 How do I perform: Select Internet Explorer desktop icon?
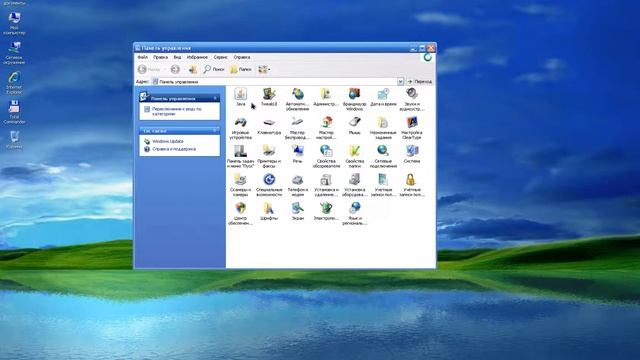[x=14, y=82]
